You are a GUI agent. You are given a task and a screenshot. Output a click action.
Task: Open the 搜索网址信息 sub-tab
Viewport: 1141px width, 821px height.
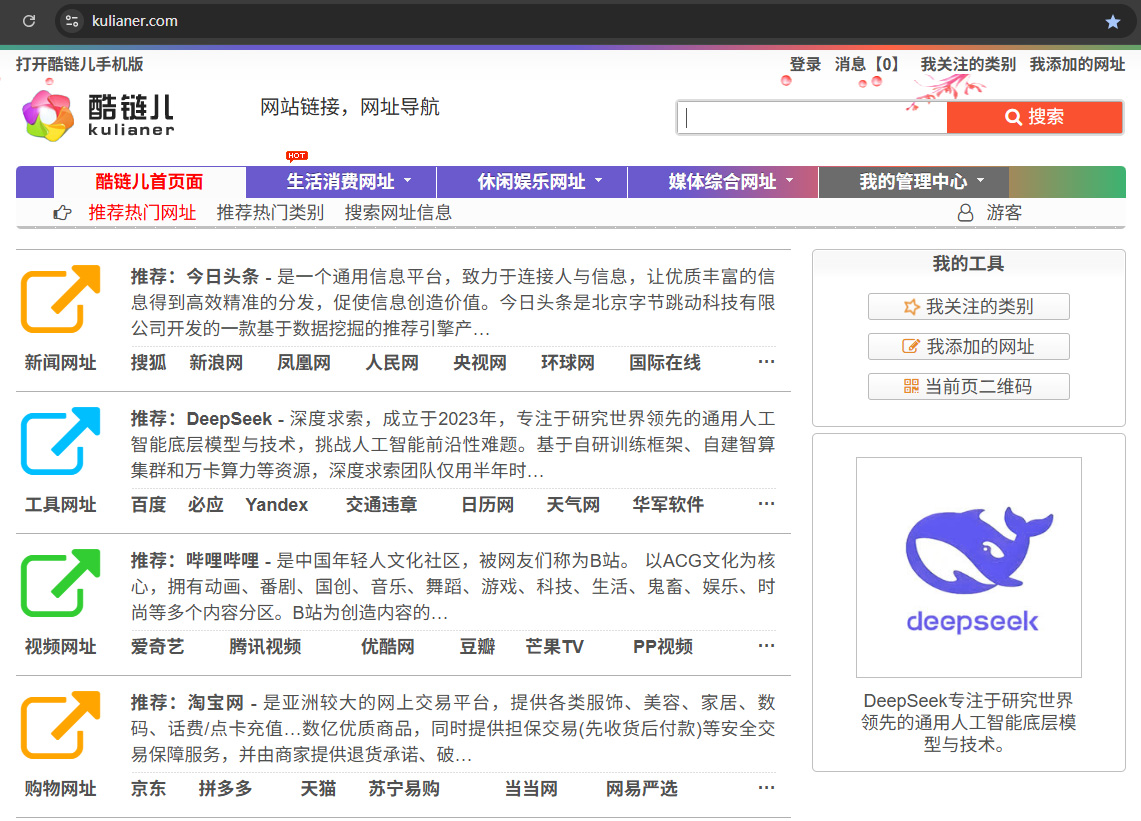[398, 213]
